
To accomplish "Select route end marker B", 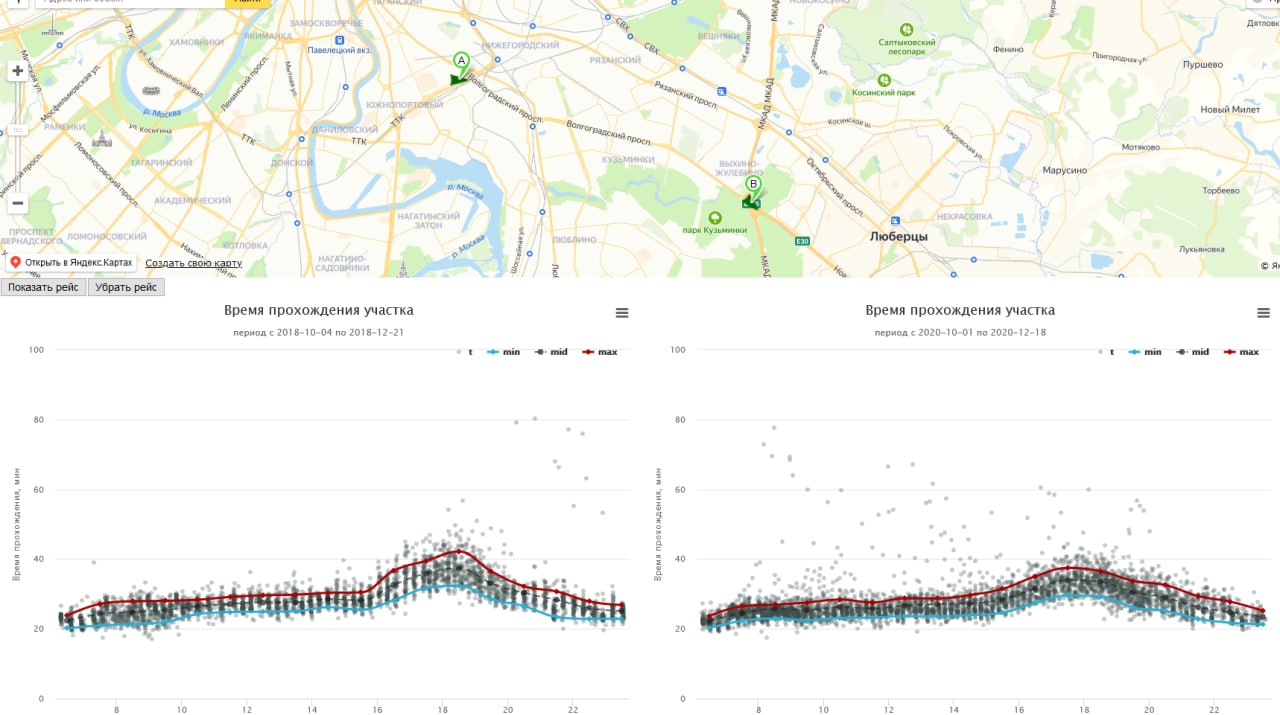I will click(x=753, y=184).
